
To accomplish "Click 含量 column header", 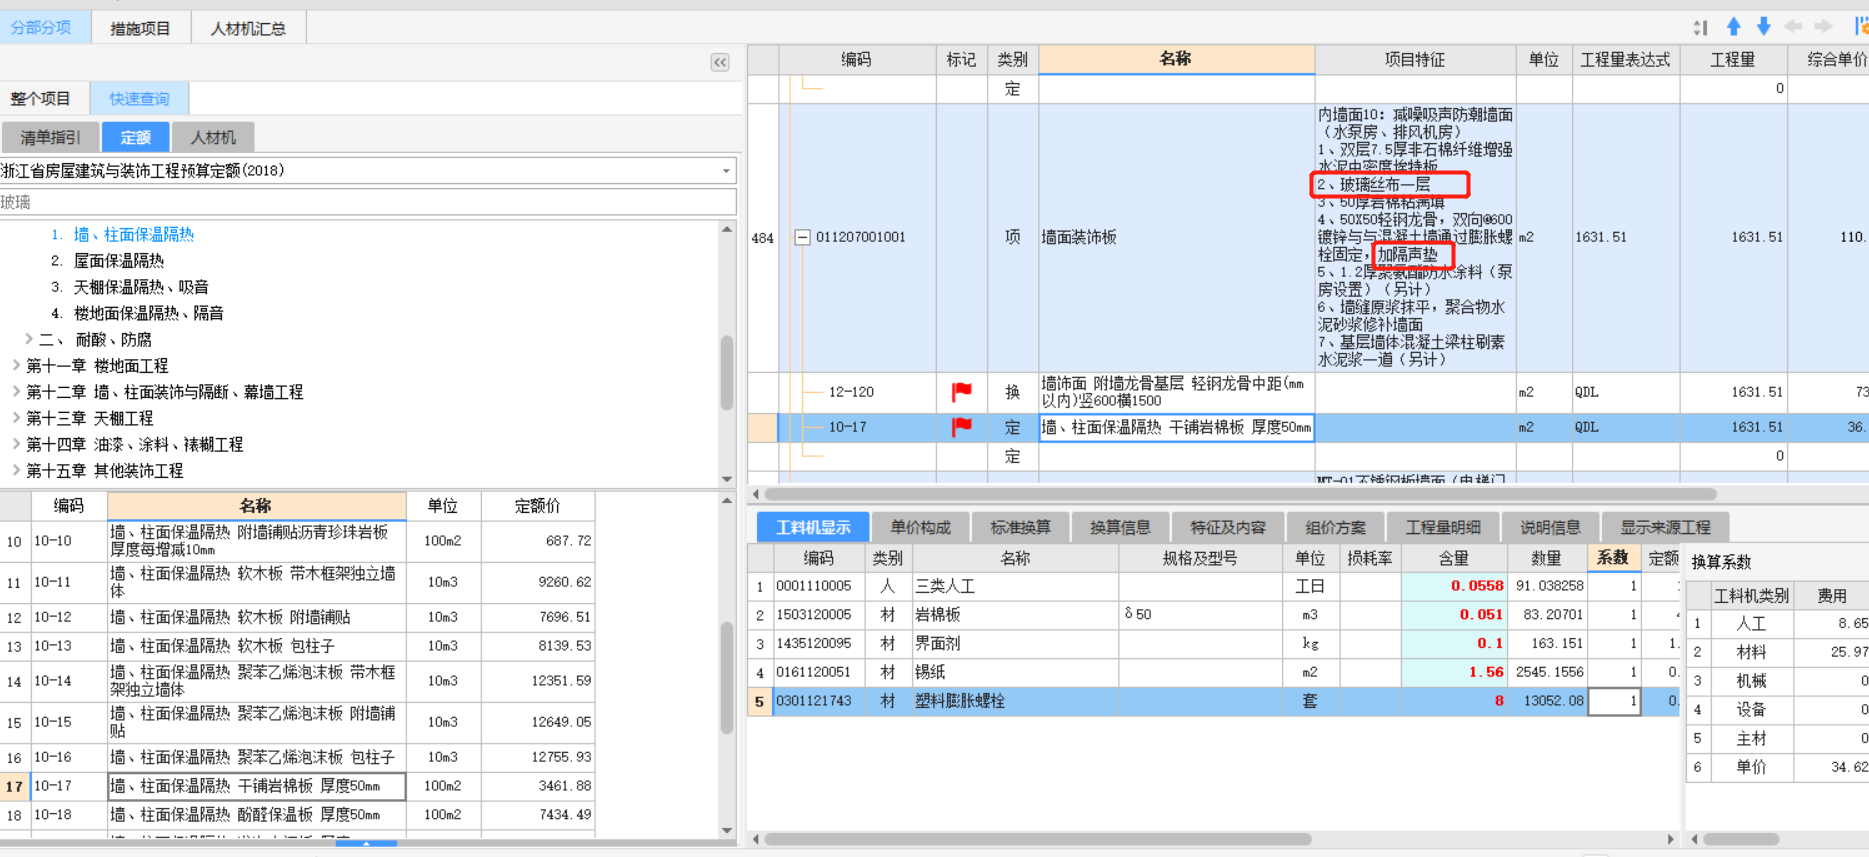I will click(1453, 558).
